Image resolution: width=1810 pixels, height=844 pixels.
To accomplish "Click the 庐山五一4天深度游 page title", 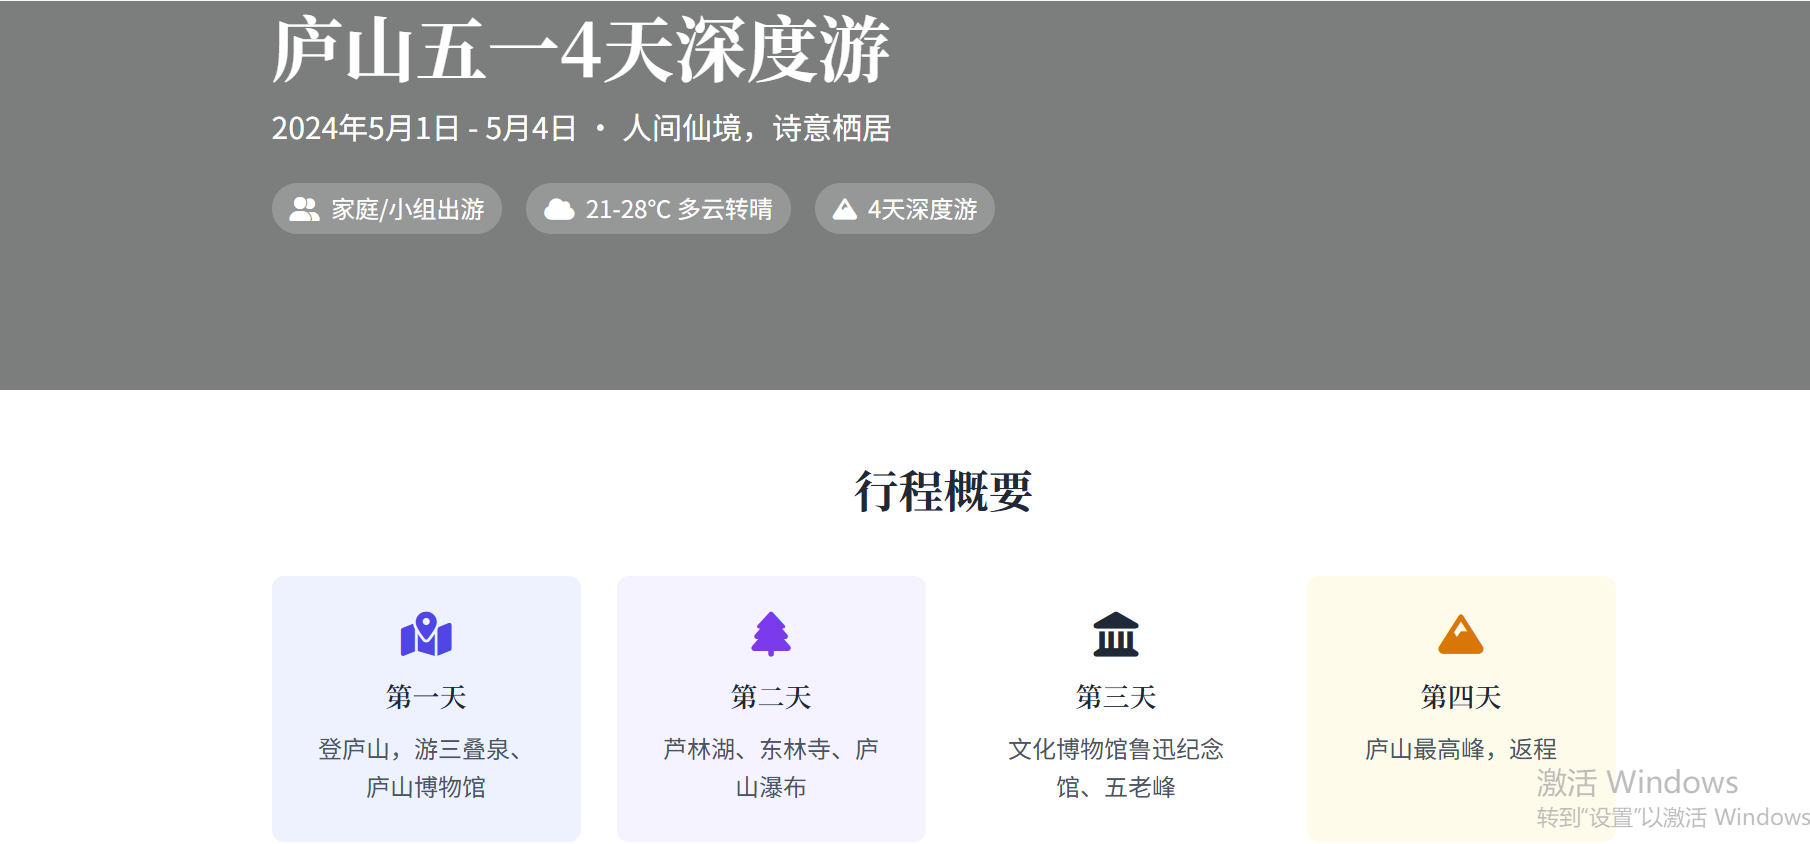I will [x=580, y=50].
